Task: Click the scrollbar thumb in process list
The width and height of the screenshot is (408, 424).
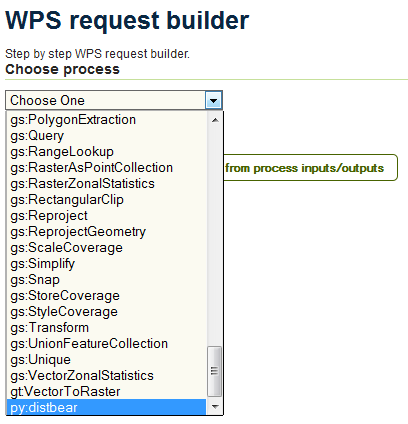Action: pos(214,371)
